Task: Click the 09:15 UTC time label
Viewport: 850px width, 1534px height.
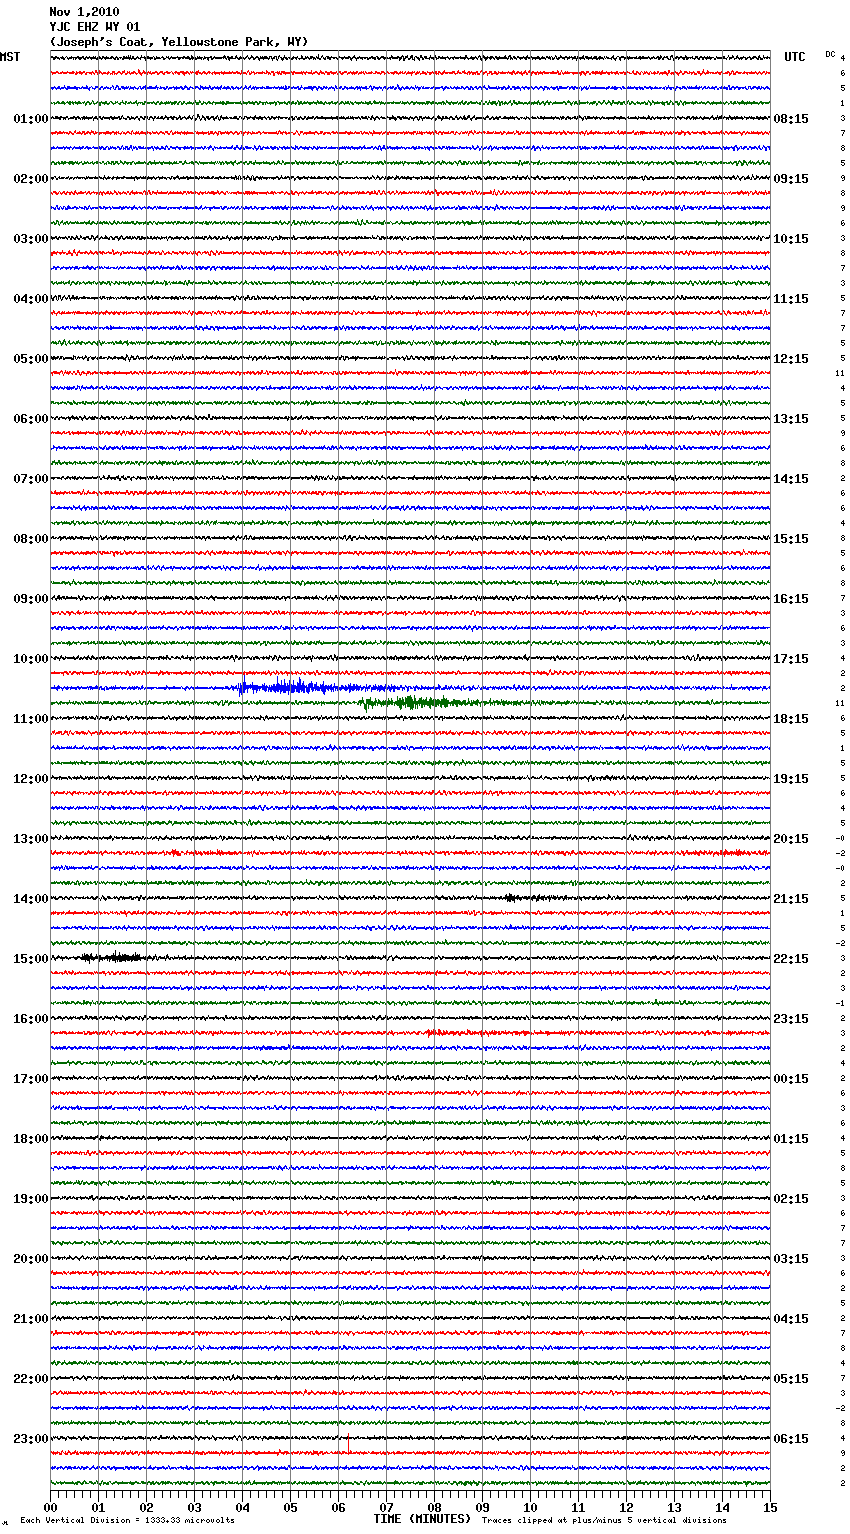Action: (791, 179)
